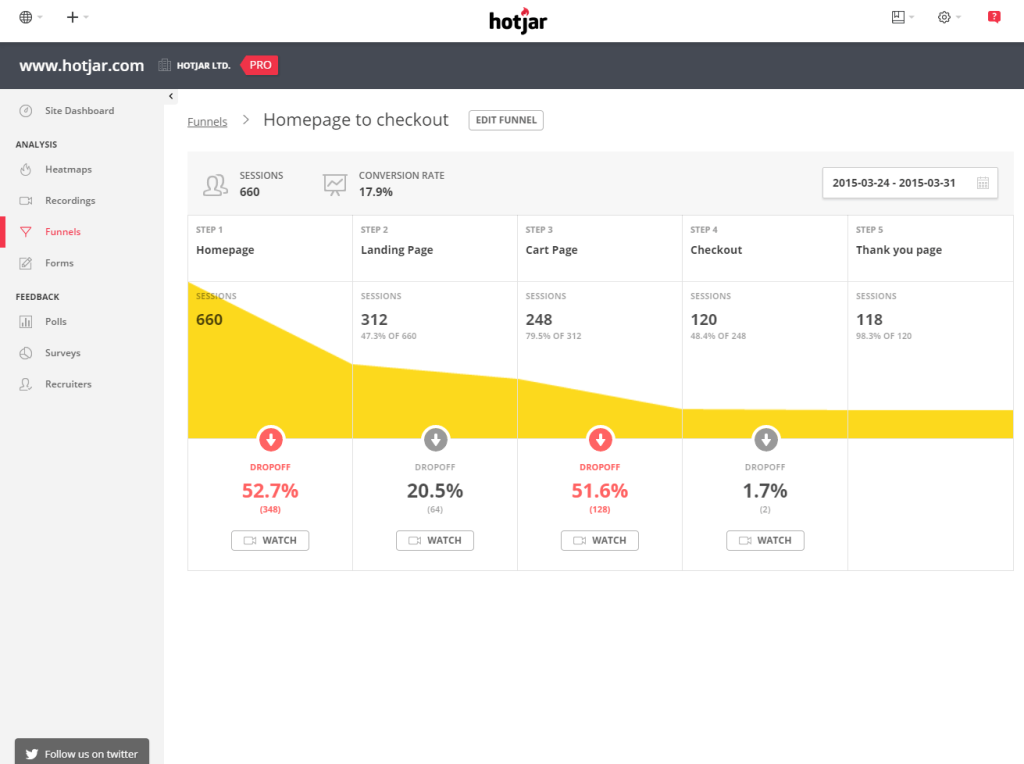Click the gray Landing Page dropoff arrow
This screenshot has width=1024, height=764.
pyautogui.click(x=435, y=439)
